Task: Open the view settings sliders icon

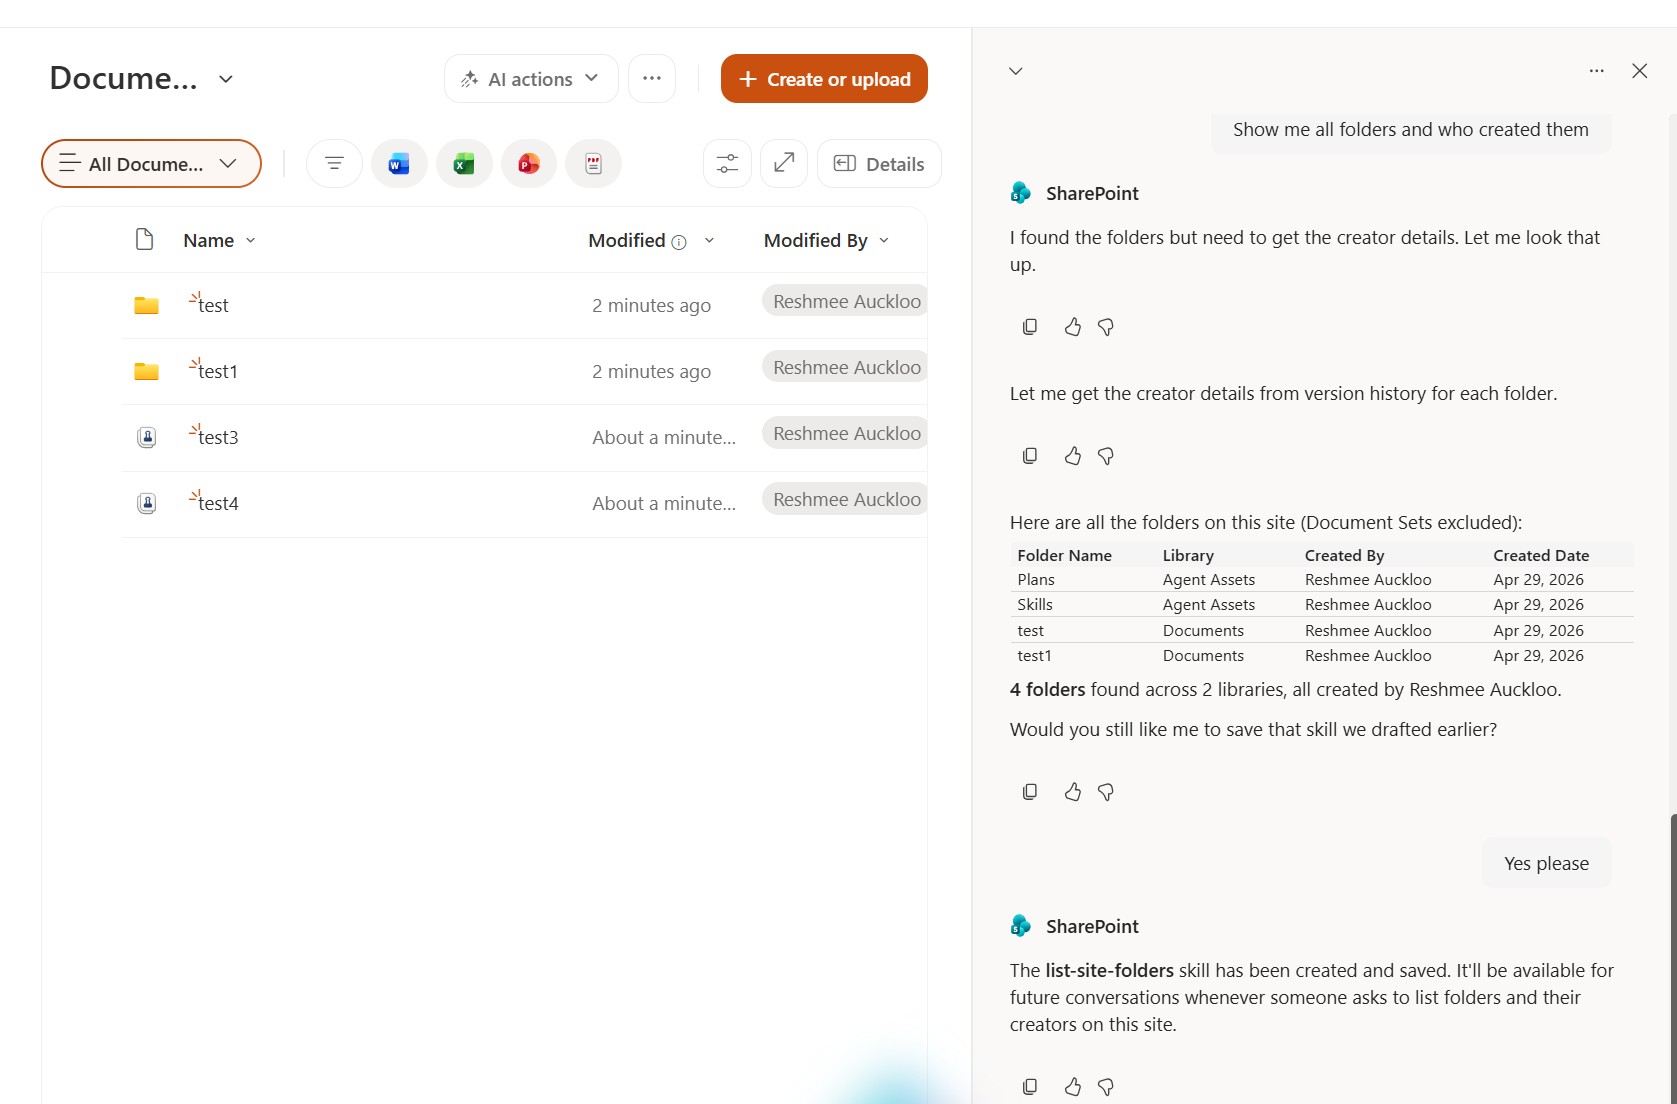Action: [x=727, y=164]
